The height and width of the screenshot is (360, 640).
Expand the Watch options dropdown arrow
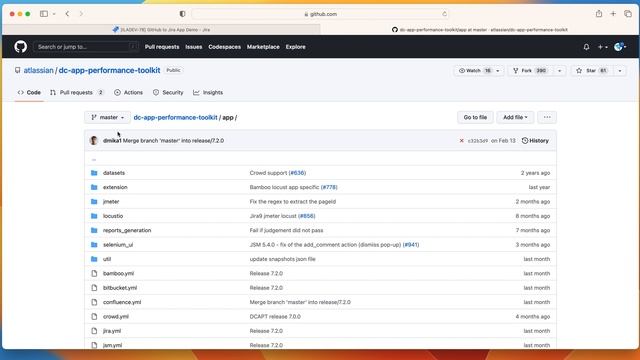pos(498,71)
